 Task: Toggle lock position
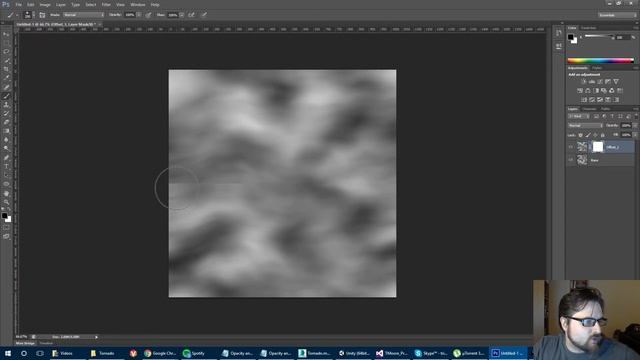(596, 135)
